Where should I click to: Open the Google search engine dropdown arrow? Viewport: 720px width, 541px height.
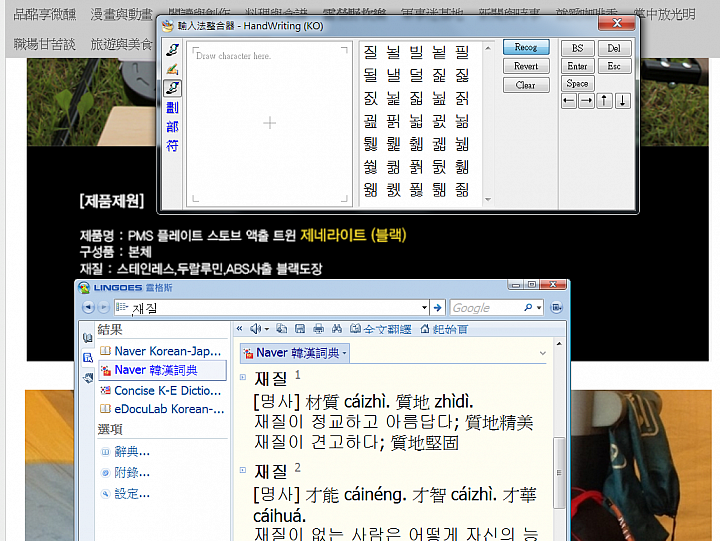[x=539, y=308]
